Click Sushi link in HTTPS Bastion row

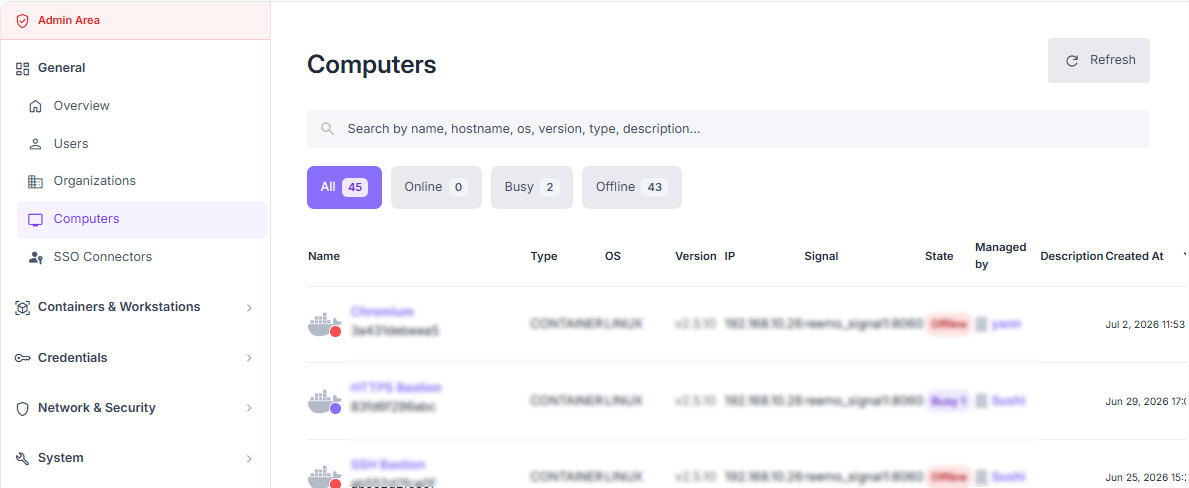point(1008,401)
